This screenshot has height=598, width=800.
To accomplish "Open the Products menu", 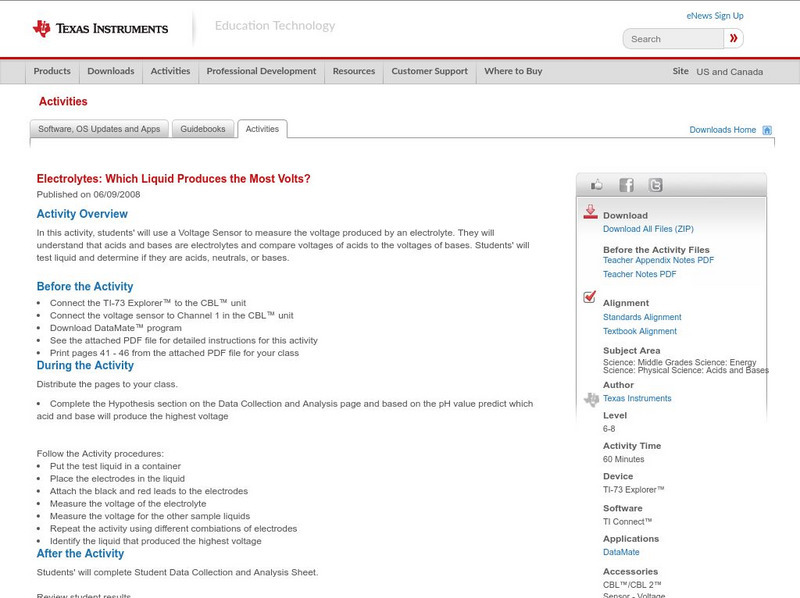I will [52, 71].
